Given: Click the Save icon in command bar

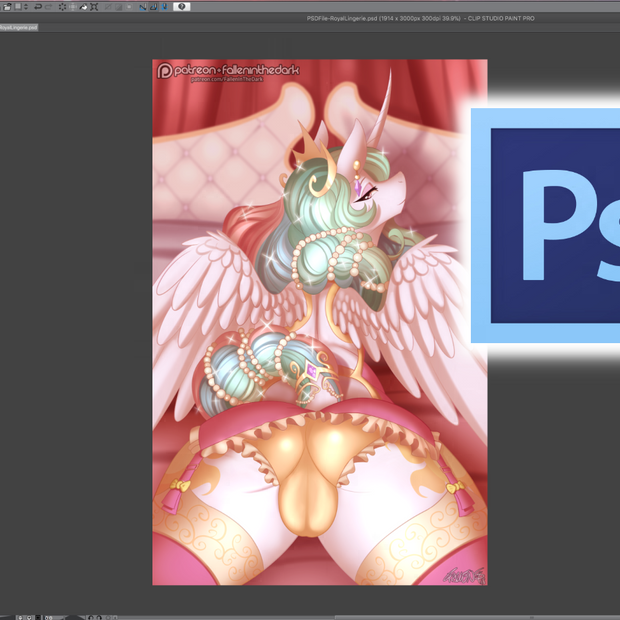Looking at the screenshot, I should point(18,7).
